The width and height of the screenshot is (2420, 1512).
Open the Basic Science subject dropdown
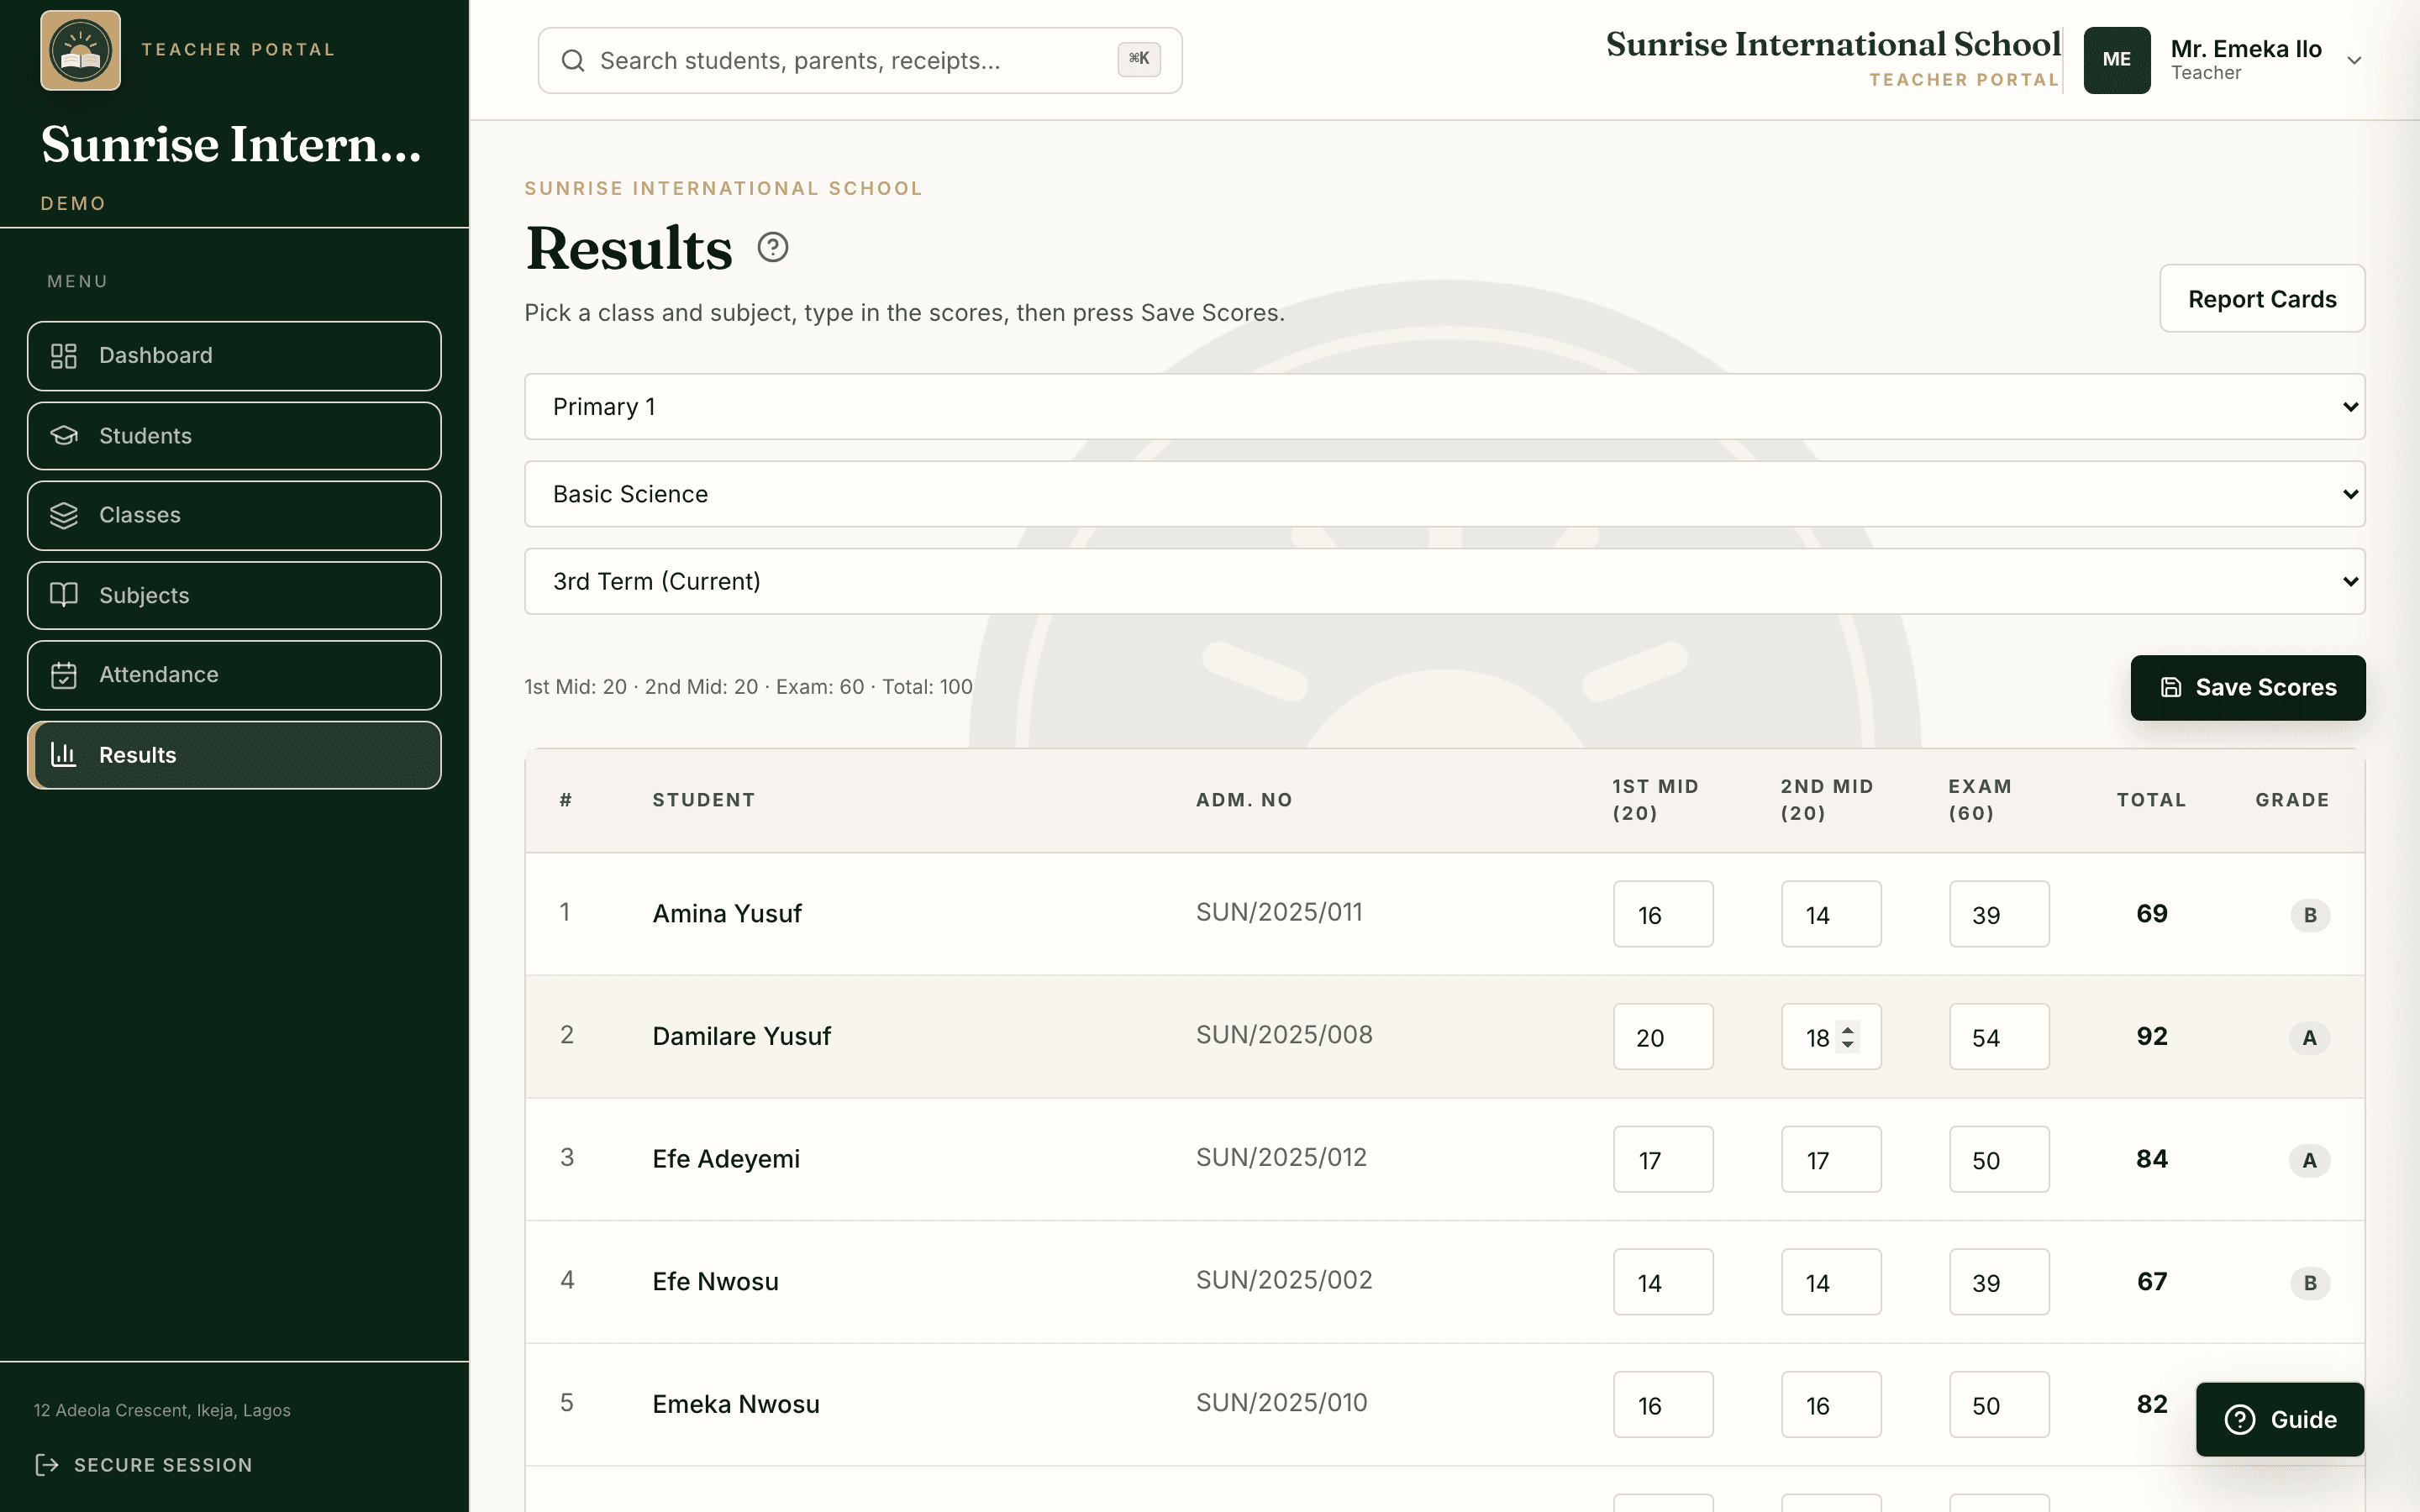pyautogui.click(x=1444, y=494)
